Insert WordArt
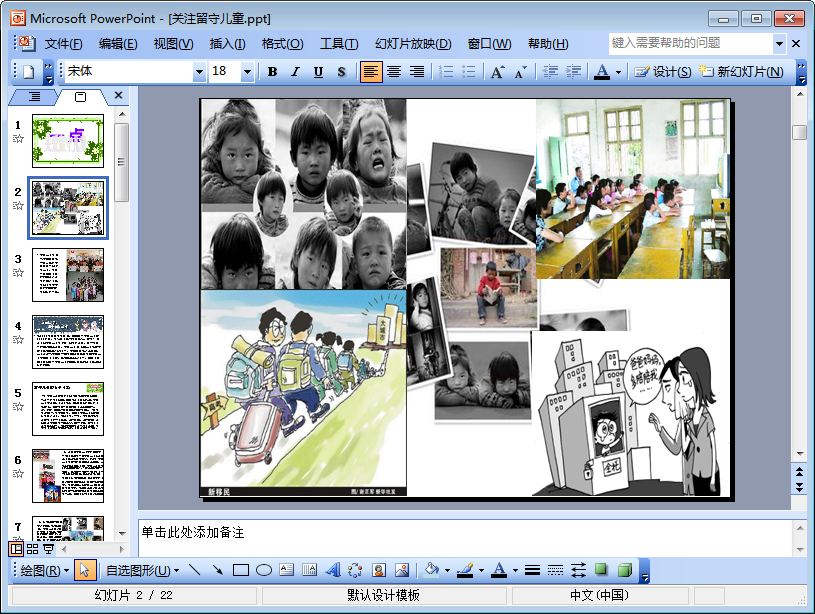 coord(333,570)
